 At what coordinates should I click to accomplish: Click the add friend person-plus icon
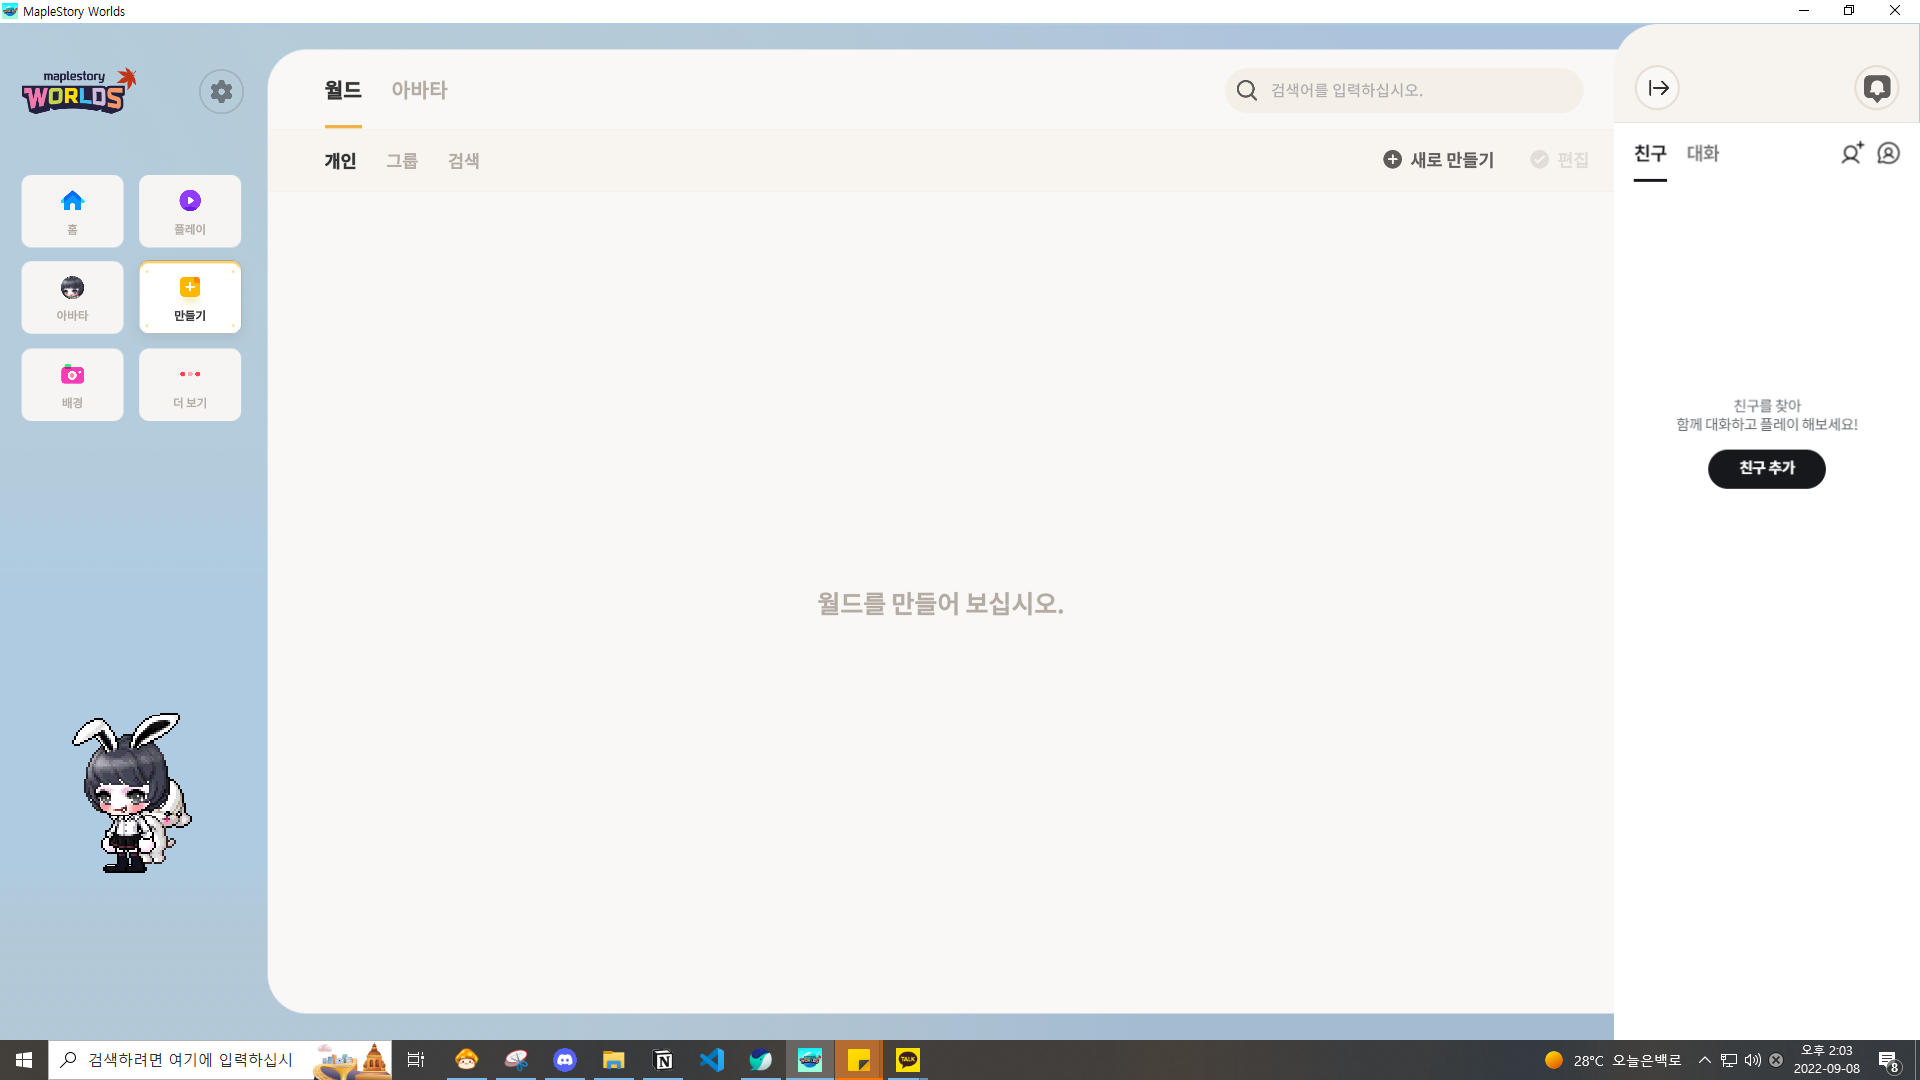coord(1851,153)
